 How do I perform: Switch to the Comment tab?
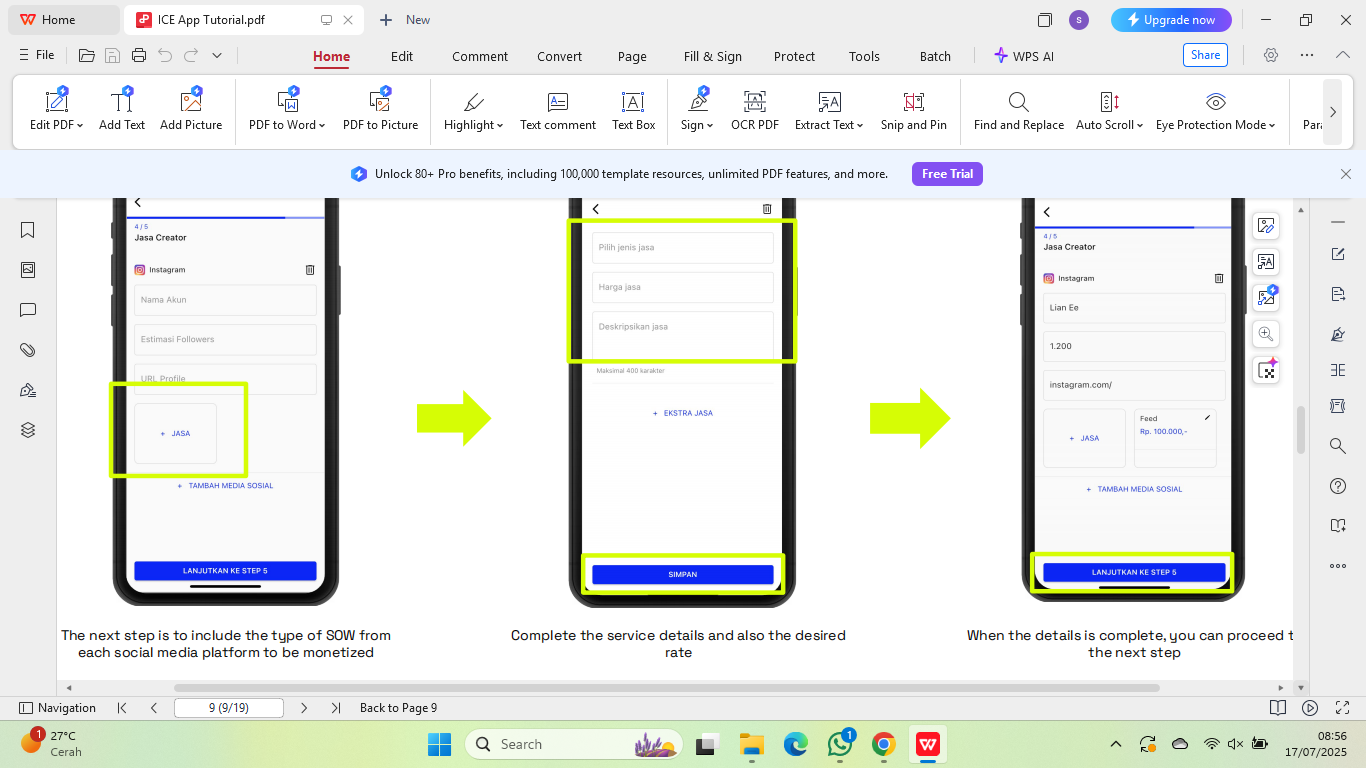click(479, 56)
